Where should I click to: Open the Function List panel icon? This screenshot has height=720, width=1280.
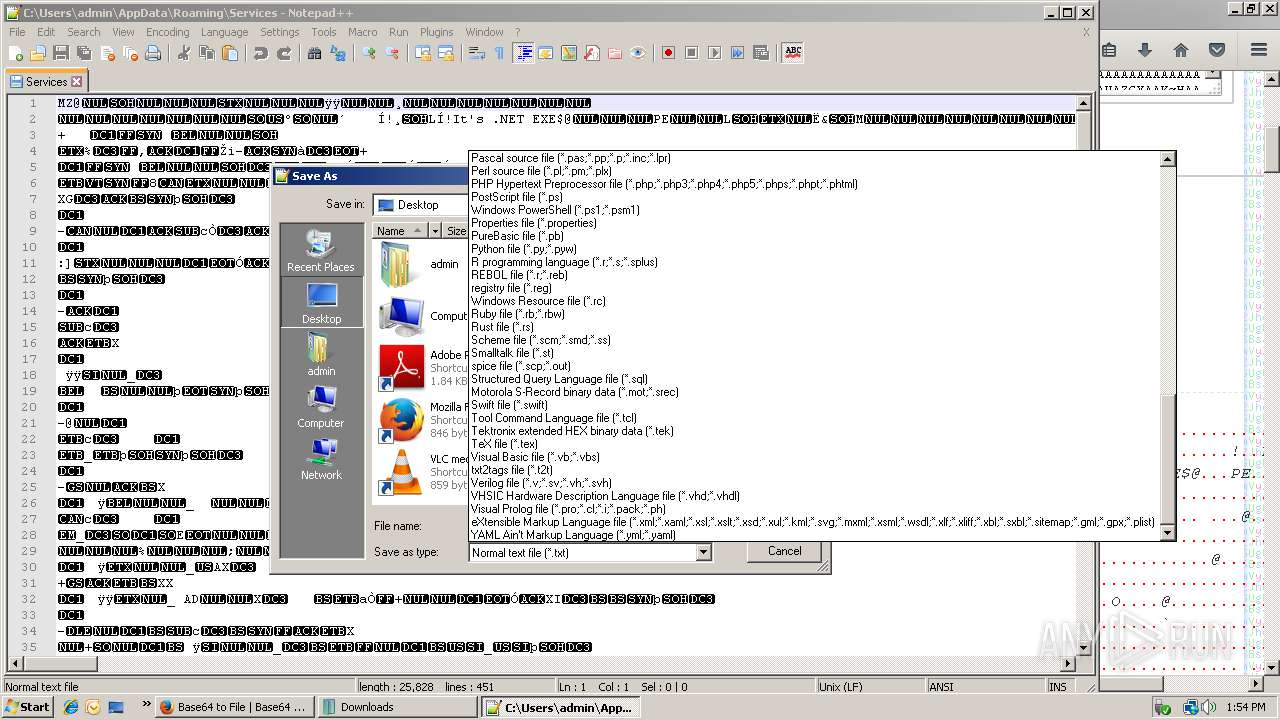click(592, 53)
